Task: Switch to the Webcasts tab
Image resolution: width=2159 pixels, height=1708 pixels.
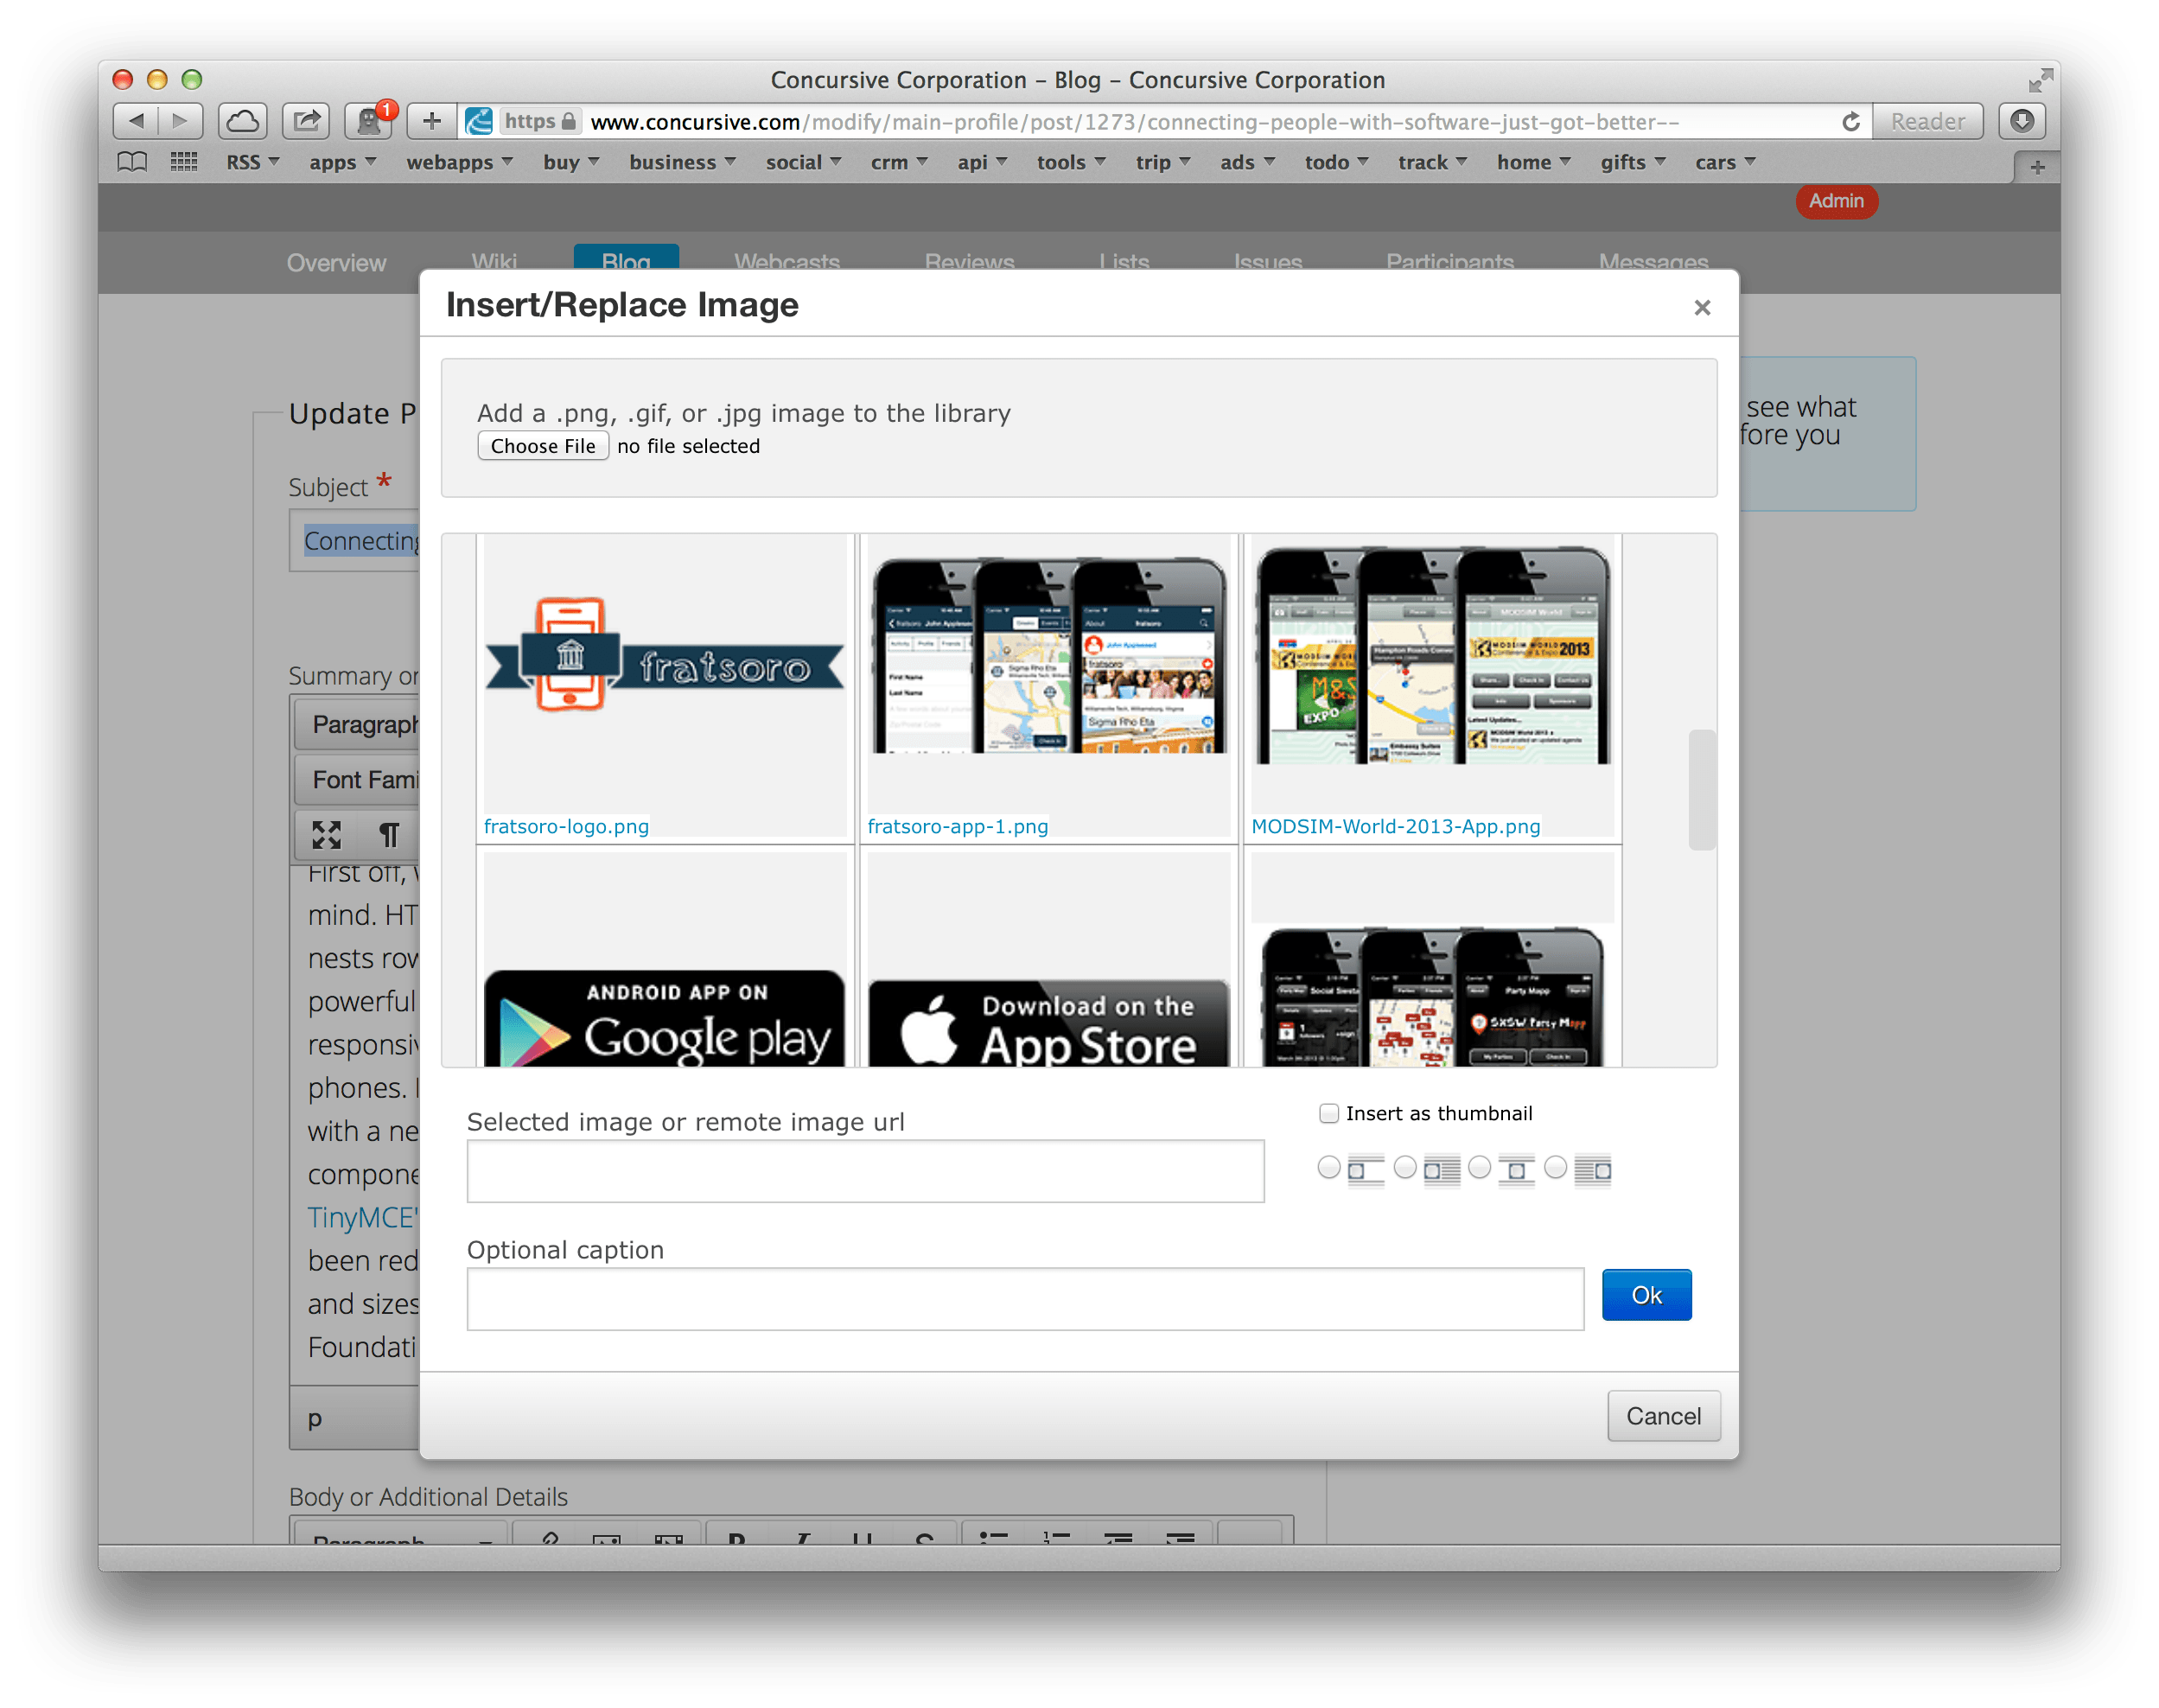Action: pos(787,260)
